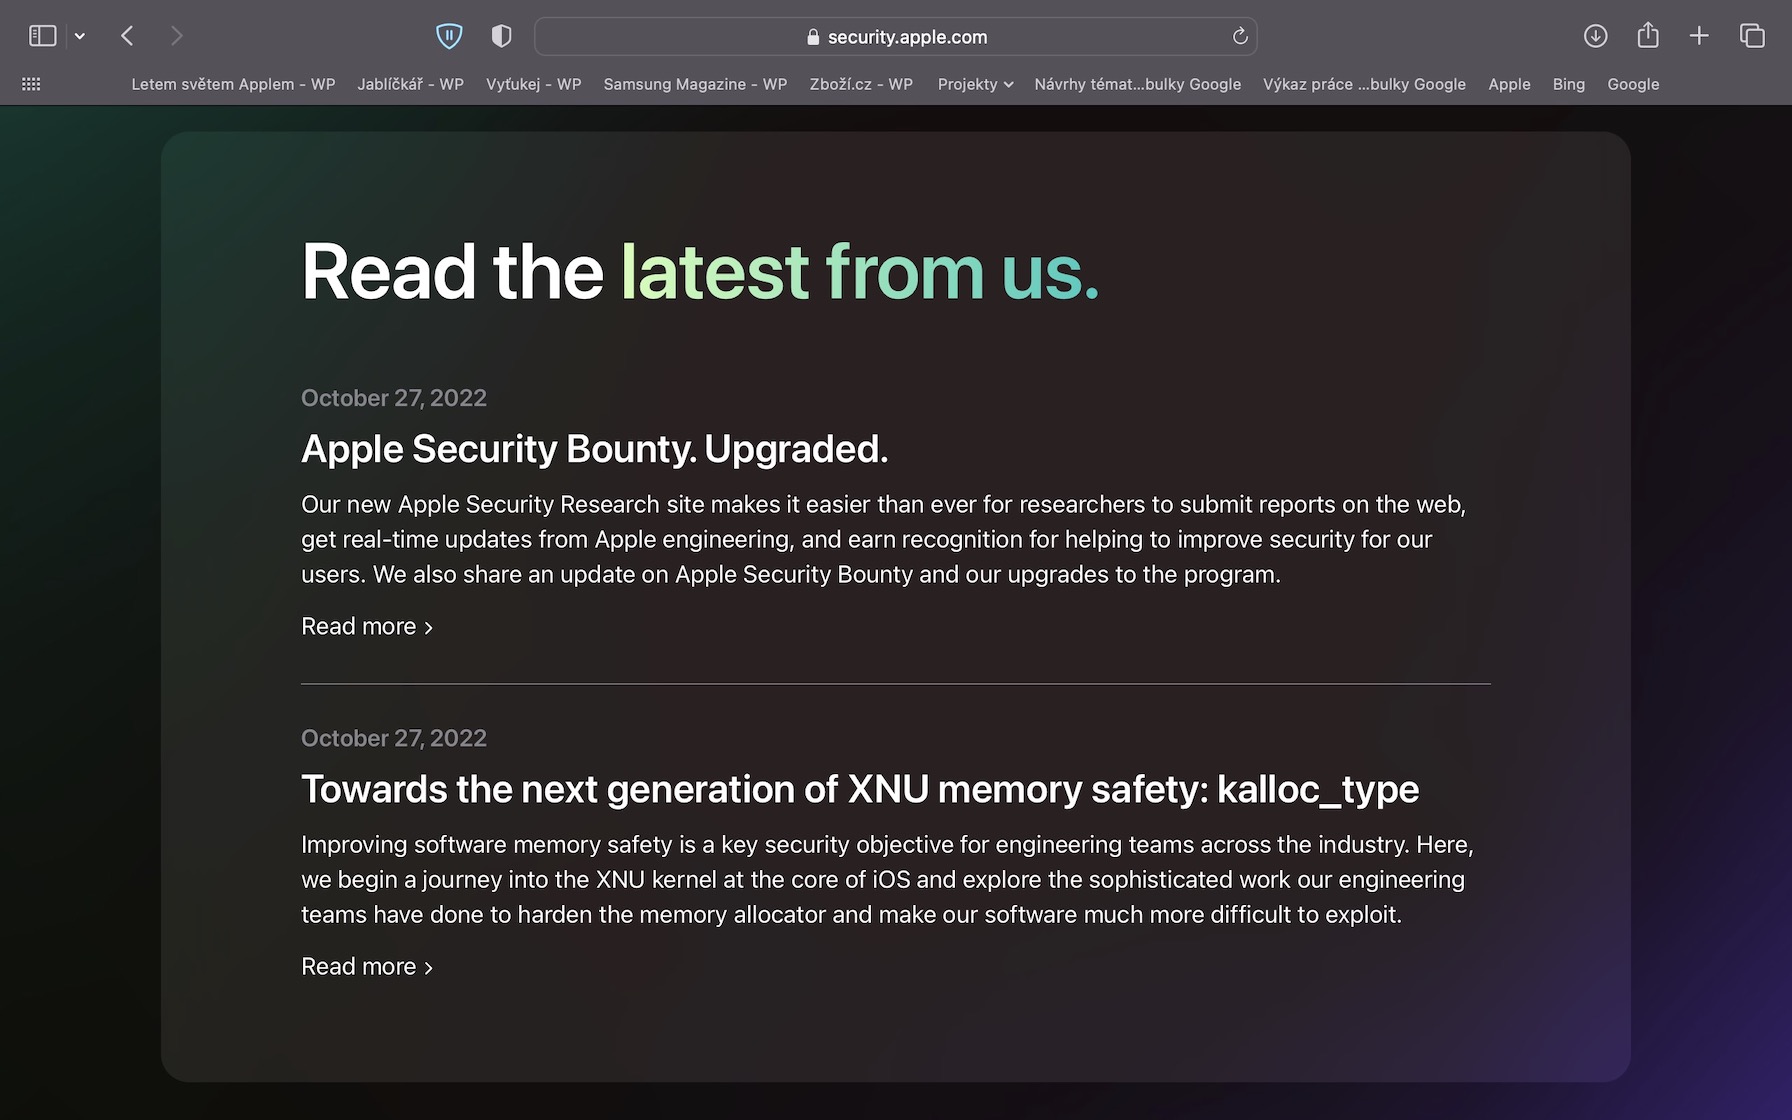Show the tab overview
Viewport: 1792px width, 1120px height.
click(x=1752, y=36)
